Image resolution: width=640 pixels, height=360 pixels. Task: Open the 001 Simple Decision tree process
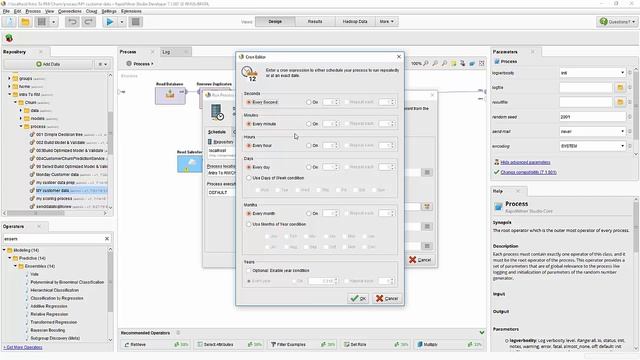tap(59, 134)
